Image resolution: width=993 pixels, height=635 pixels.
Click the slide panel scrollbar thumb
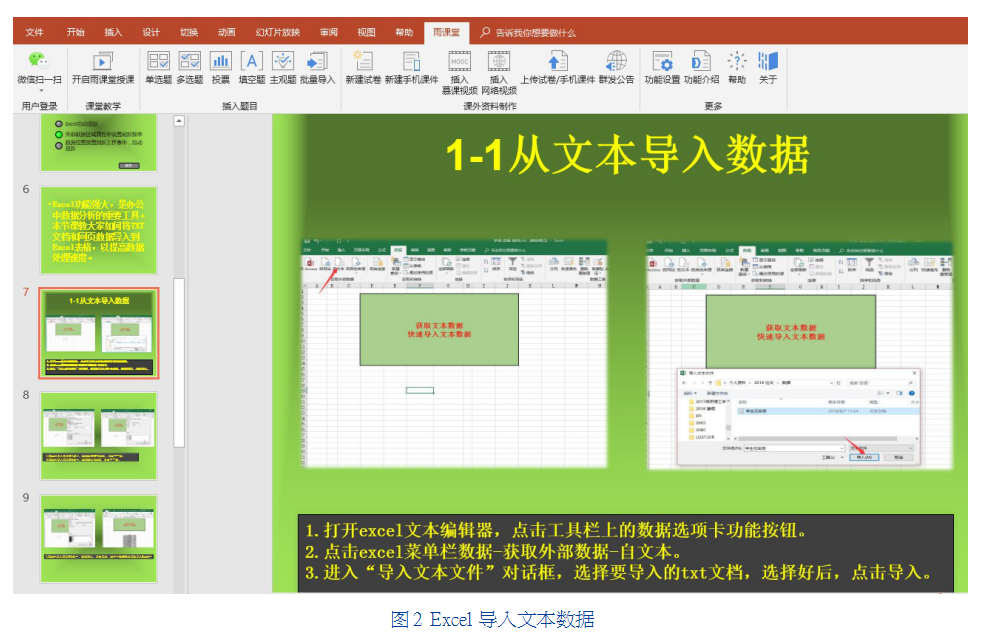[179, 363]
